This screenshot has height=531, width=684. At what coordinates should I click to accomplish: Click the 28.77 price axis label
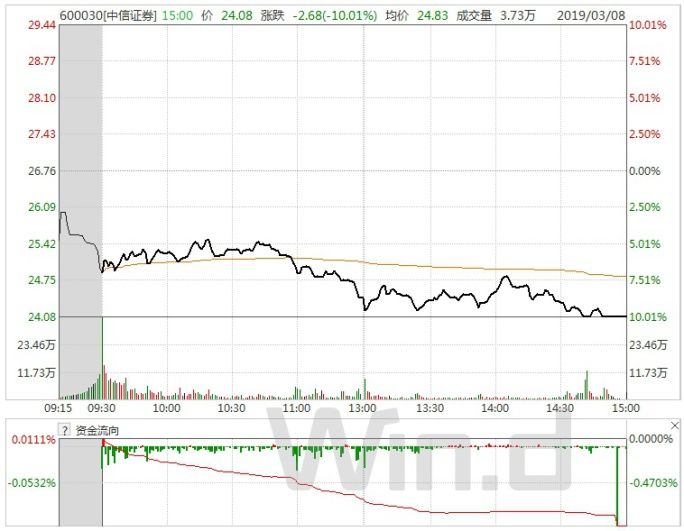coord(42,61)
